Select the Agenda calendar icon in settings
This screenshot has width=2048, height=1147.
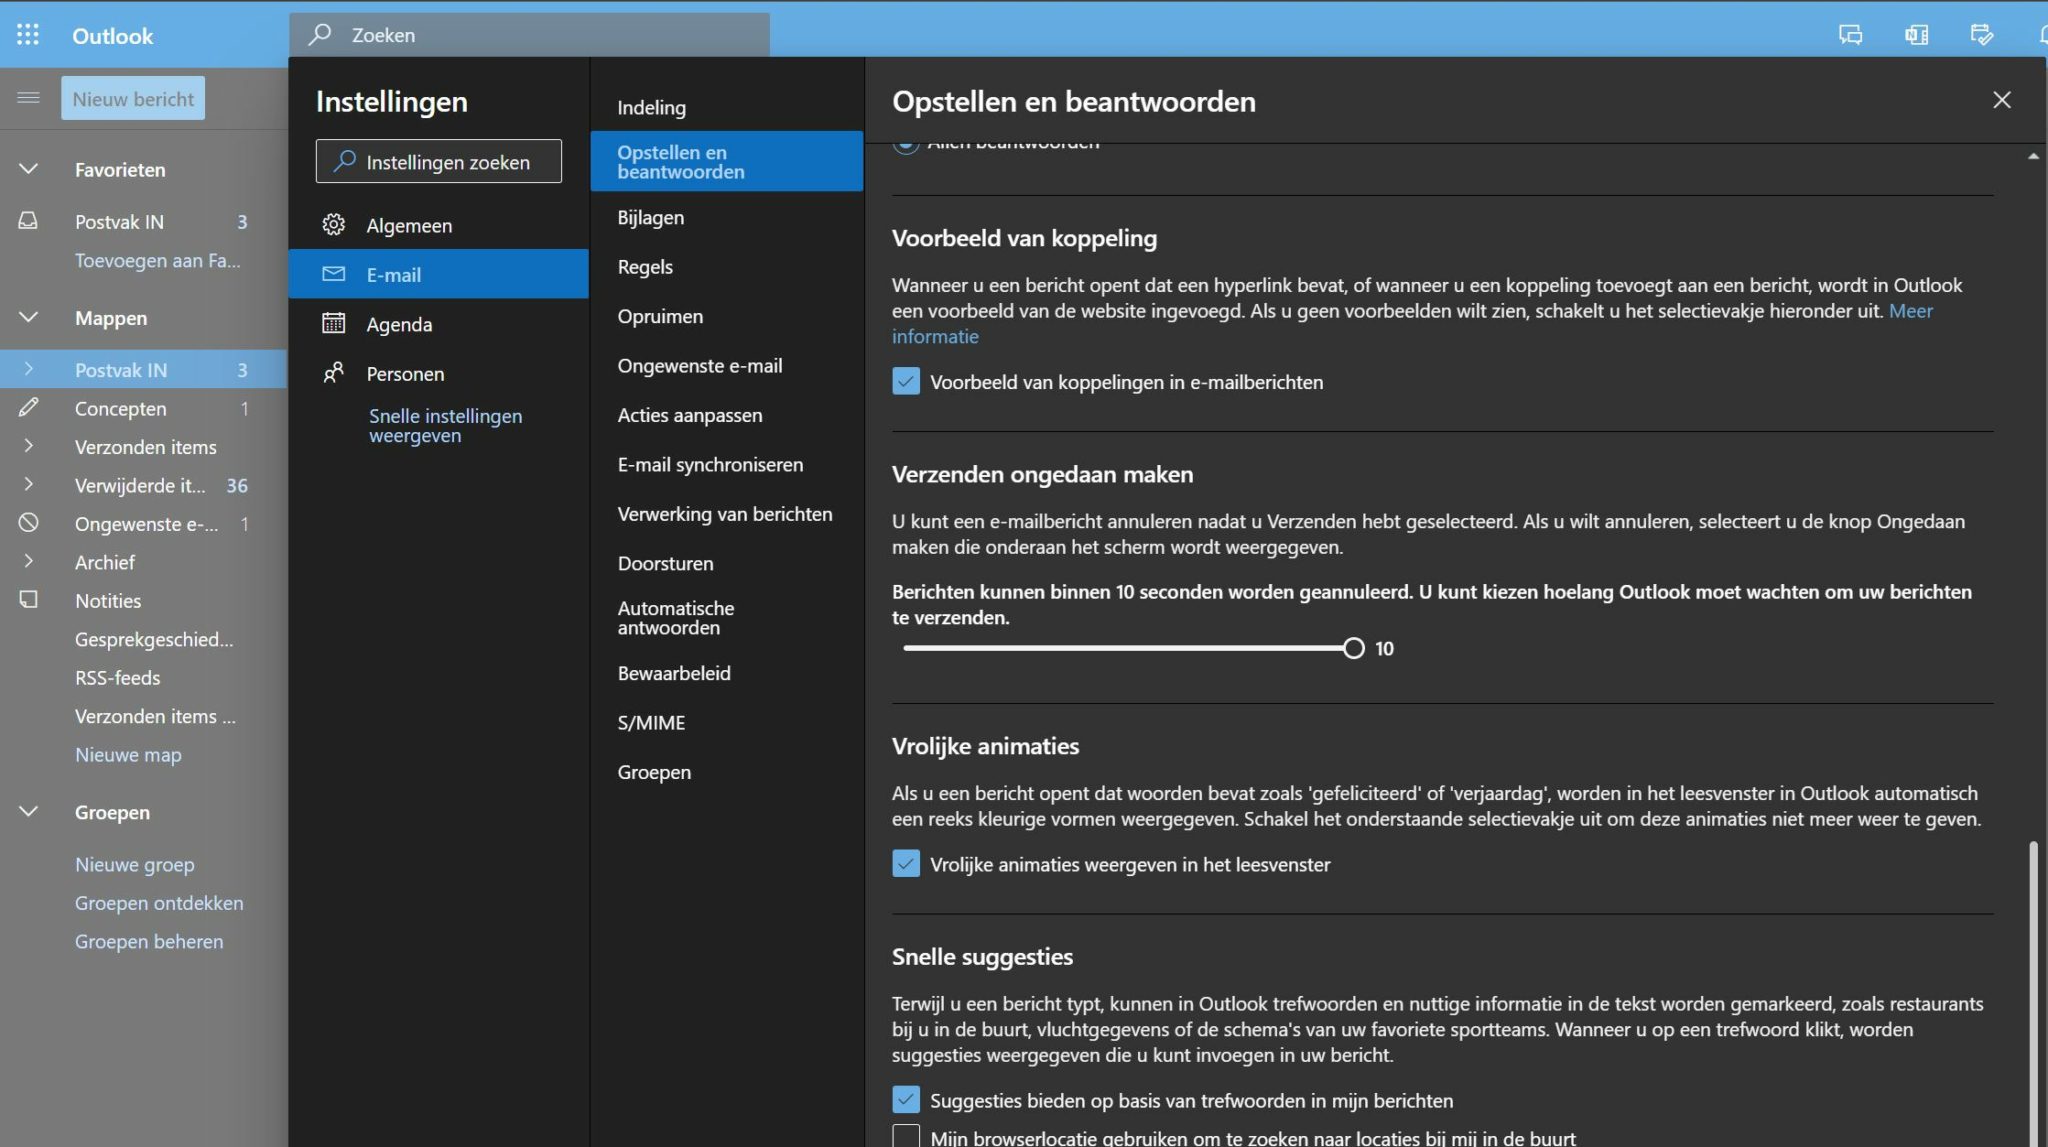click(x=335, y=323)
